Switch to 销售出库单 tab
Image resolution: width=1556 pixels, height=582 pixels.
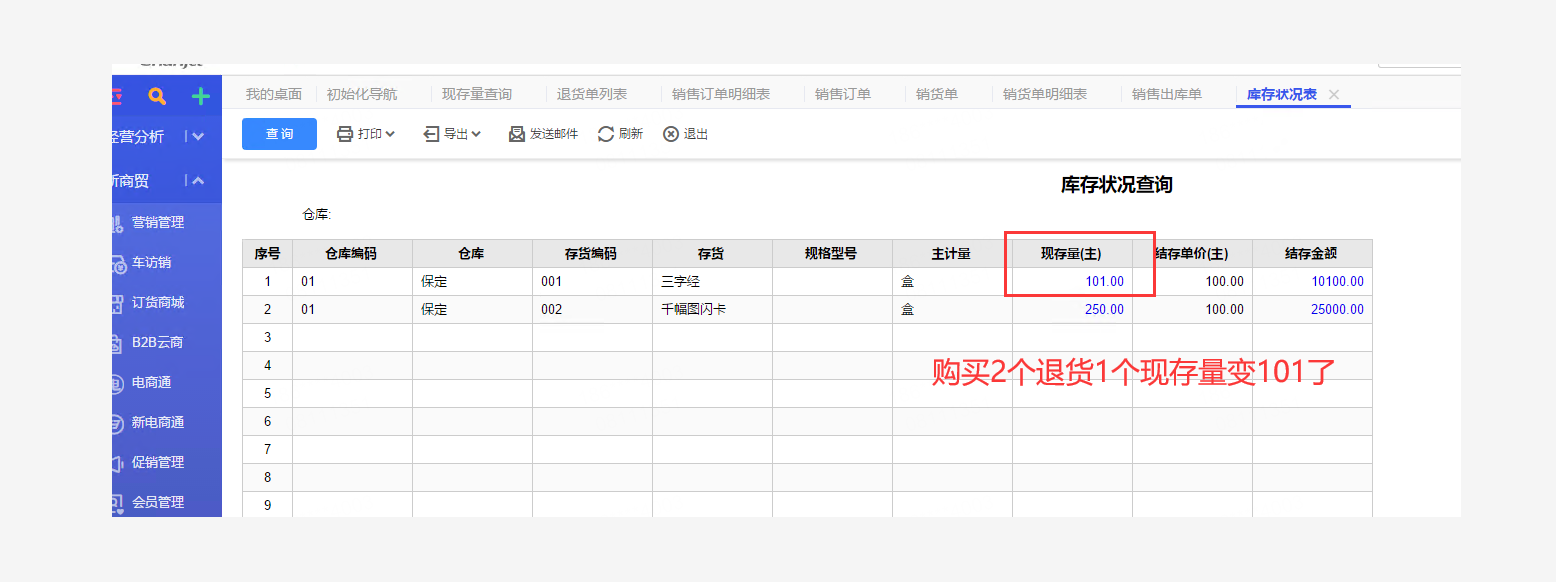(1167, 94)
